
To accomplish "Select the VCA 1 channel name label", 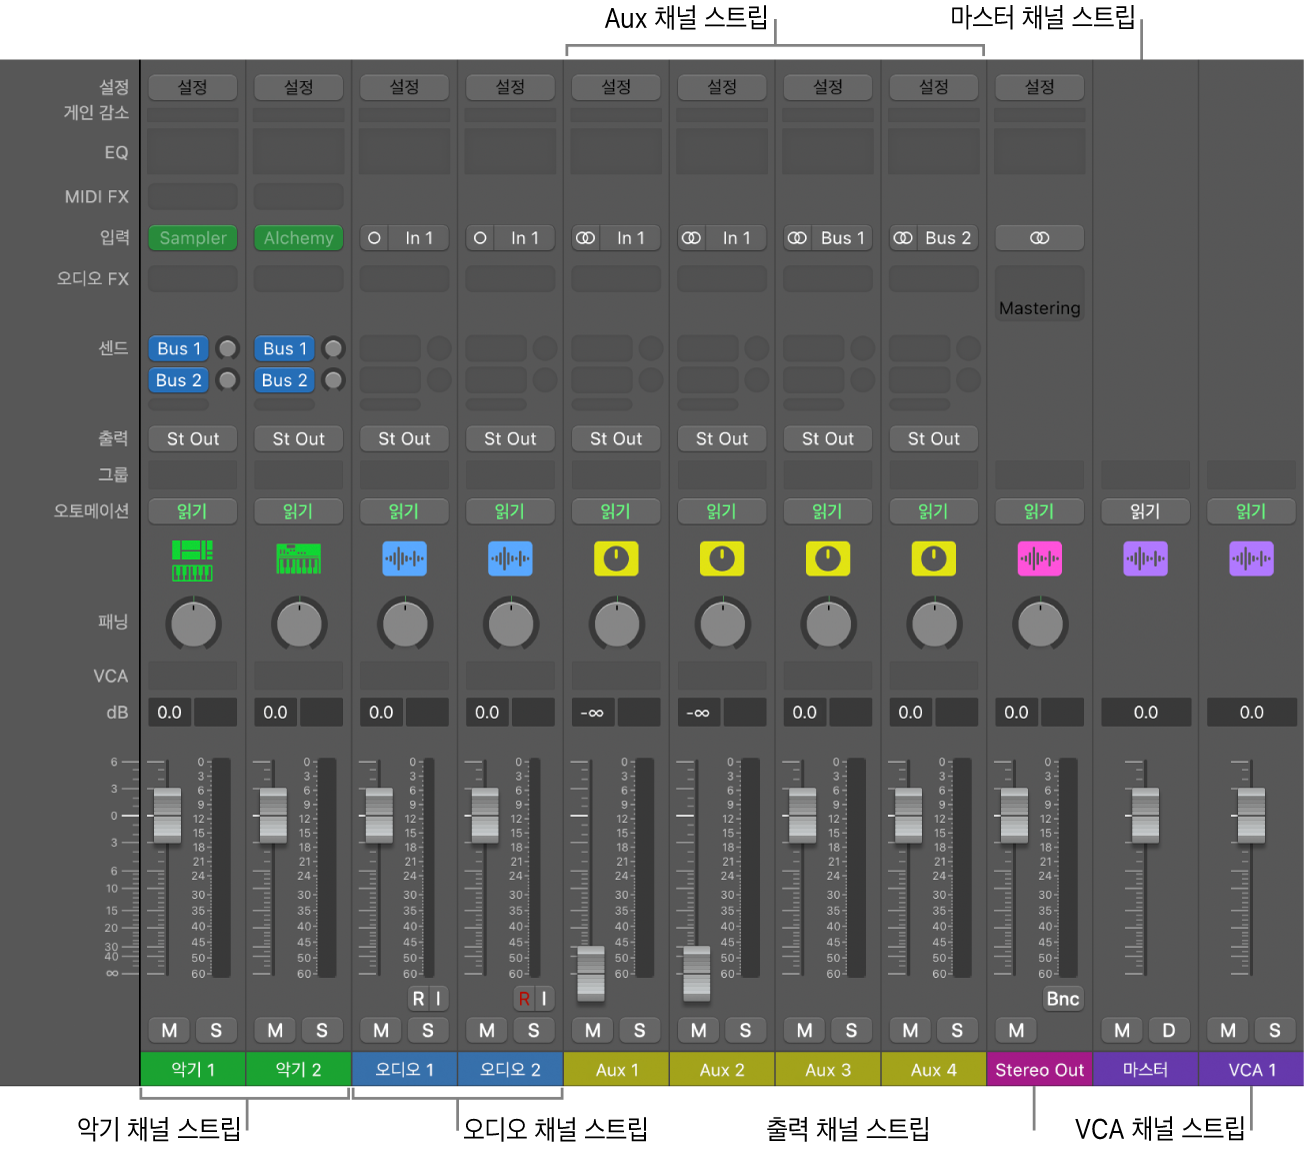I will tap(1251, 1069).
